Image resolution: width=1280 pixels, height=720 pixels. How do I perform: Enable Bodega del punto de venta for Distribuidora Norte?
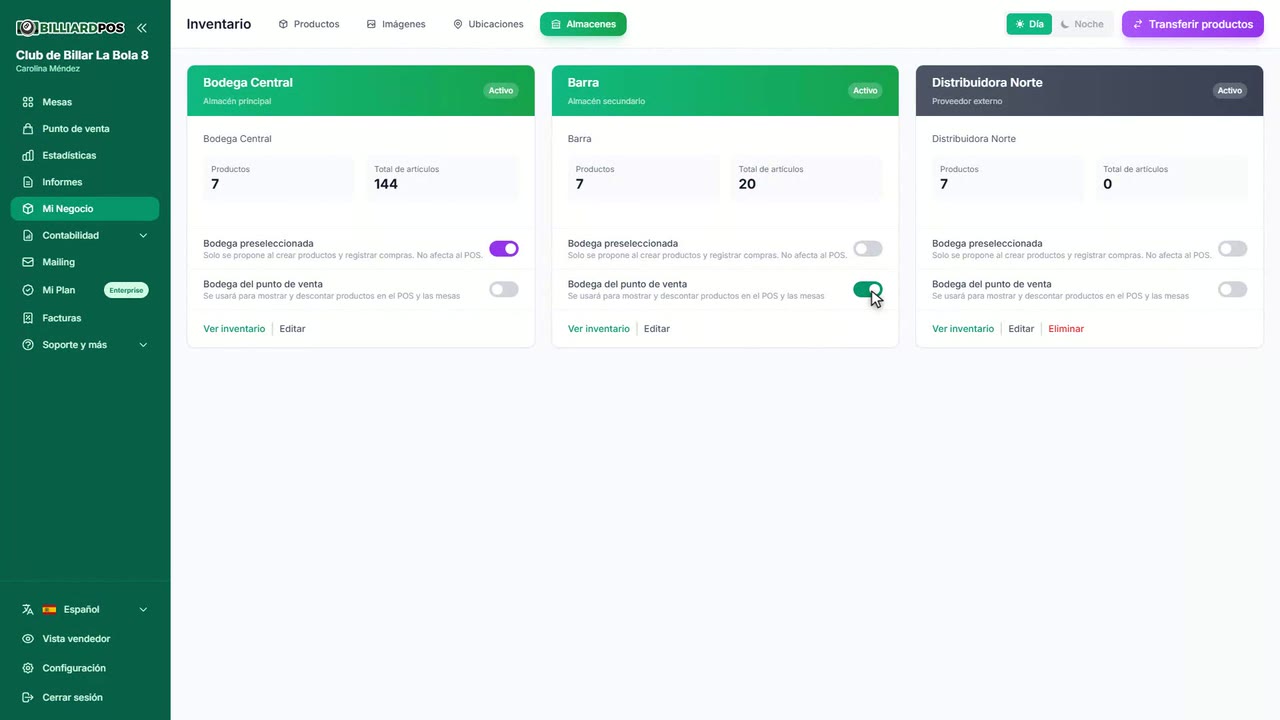coord(1232,289)
